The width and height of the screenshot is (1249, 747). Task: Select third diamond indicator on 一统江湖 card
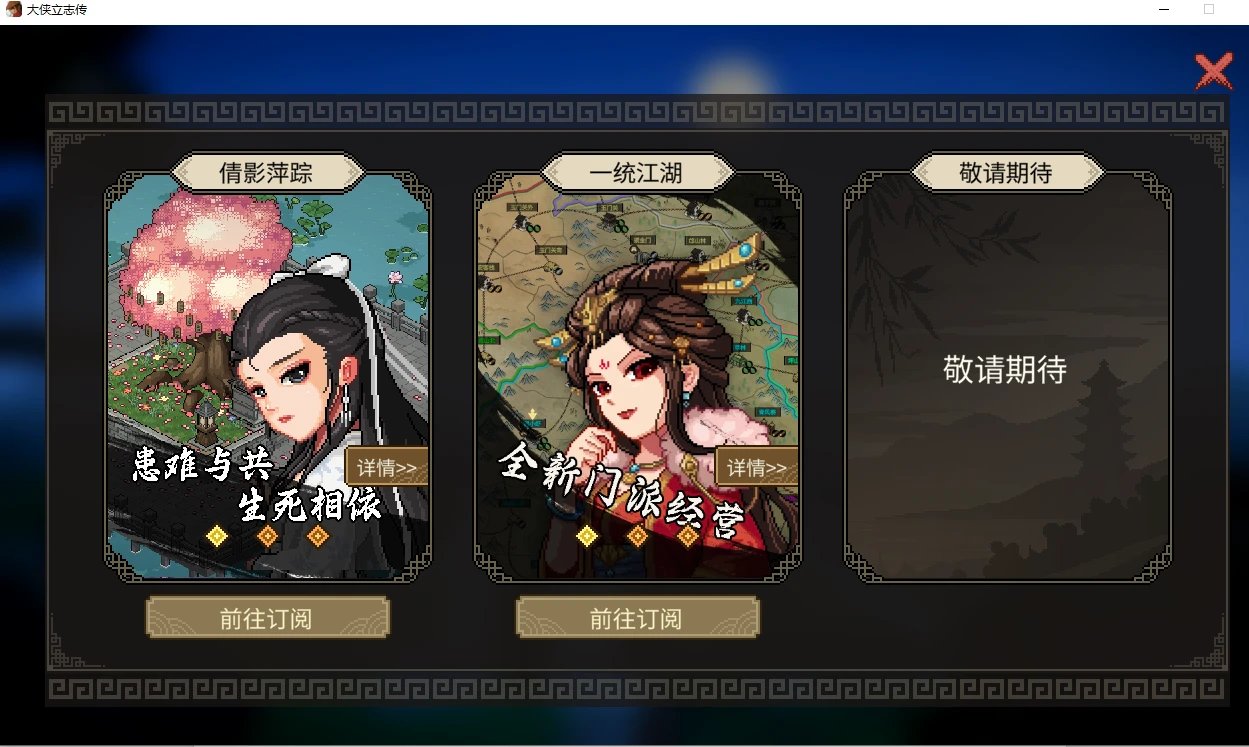pyautogui.click(x=688, y=536)
